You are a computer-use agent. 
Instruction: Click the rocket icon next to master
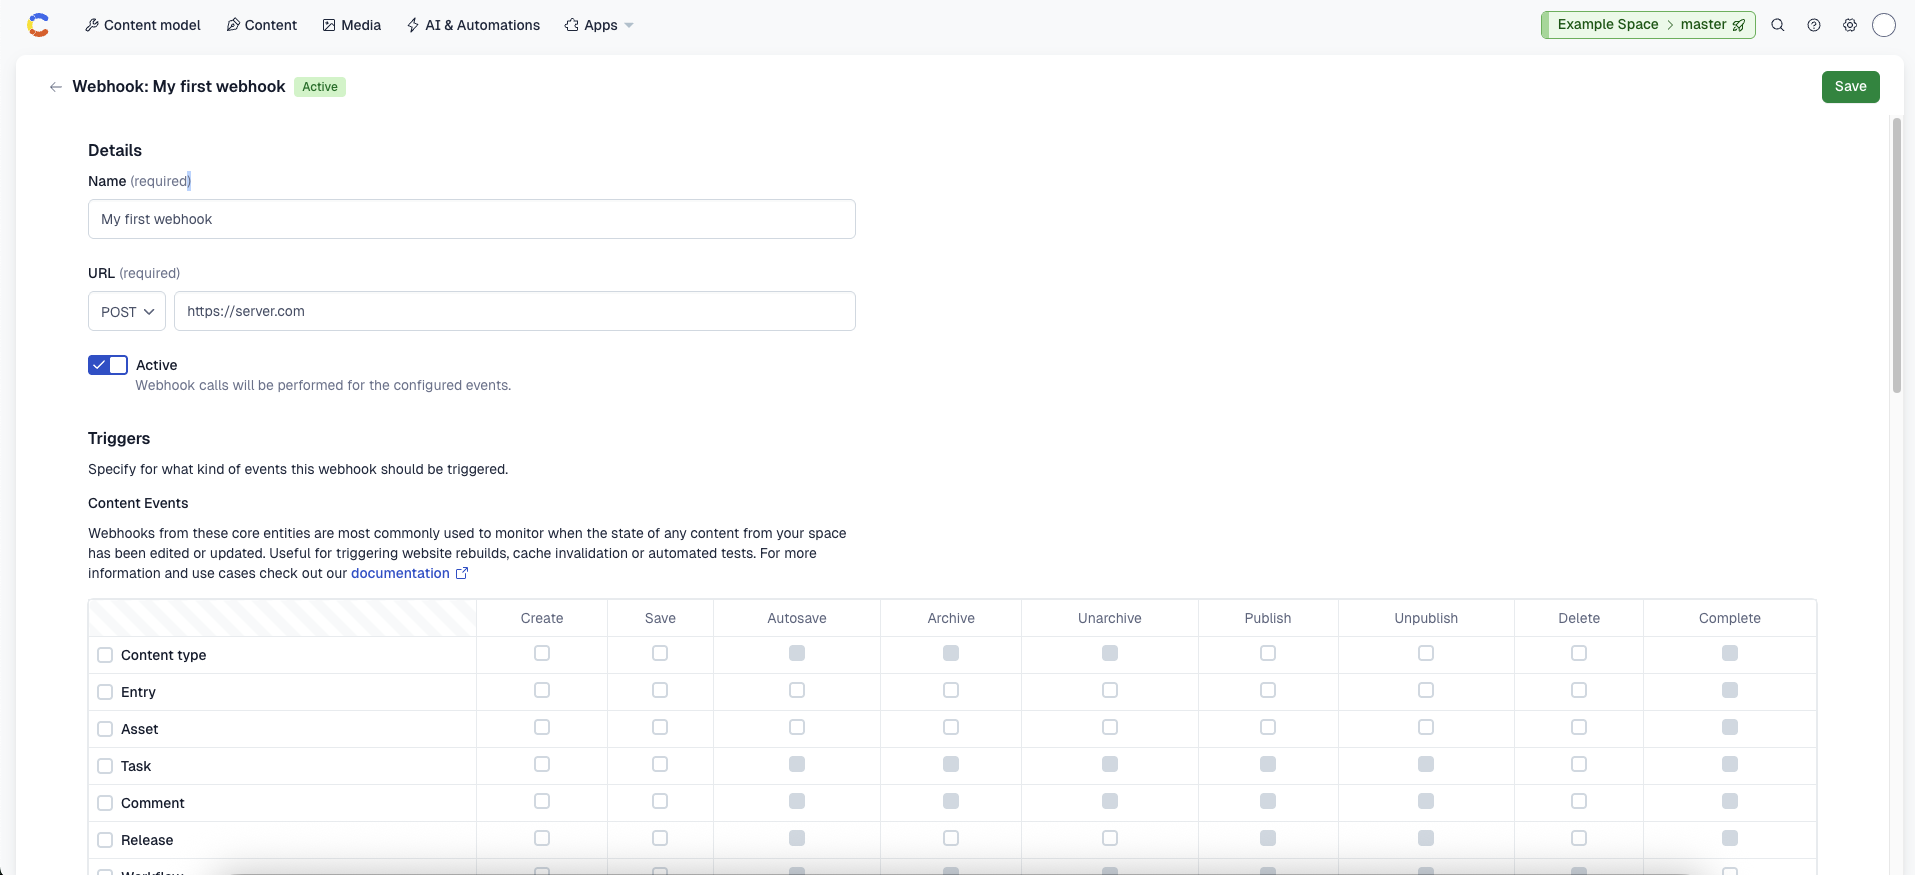tap(1739, 25)
